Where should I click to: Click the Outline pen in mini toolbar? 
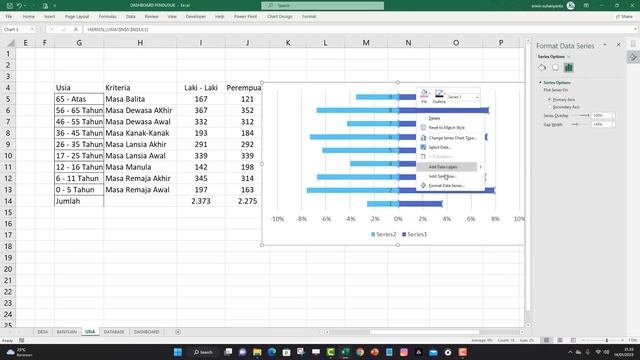coord(438,94)
